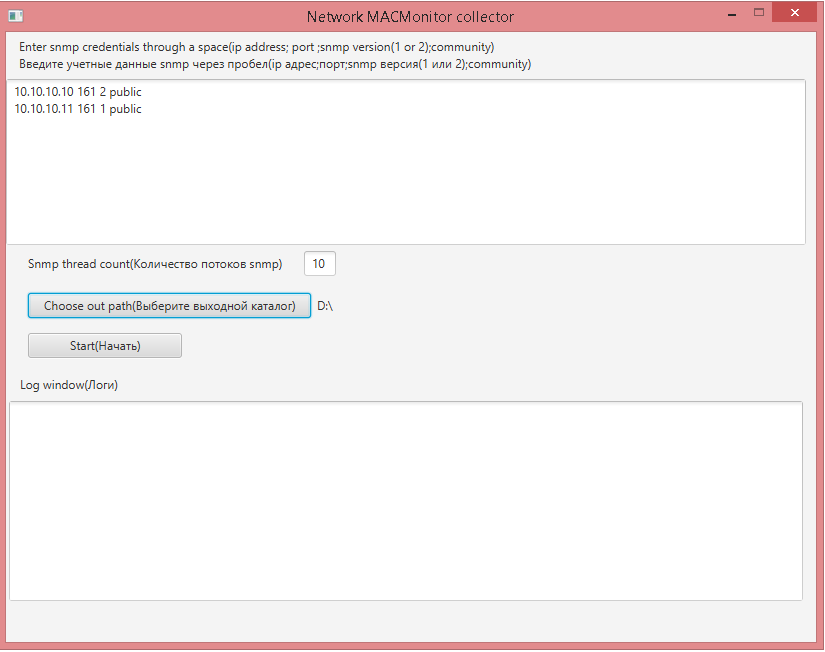Click inside the empty log output area
The width and height of the screenshot is (825, 652).
tap(405, 500)
